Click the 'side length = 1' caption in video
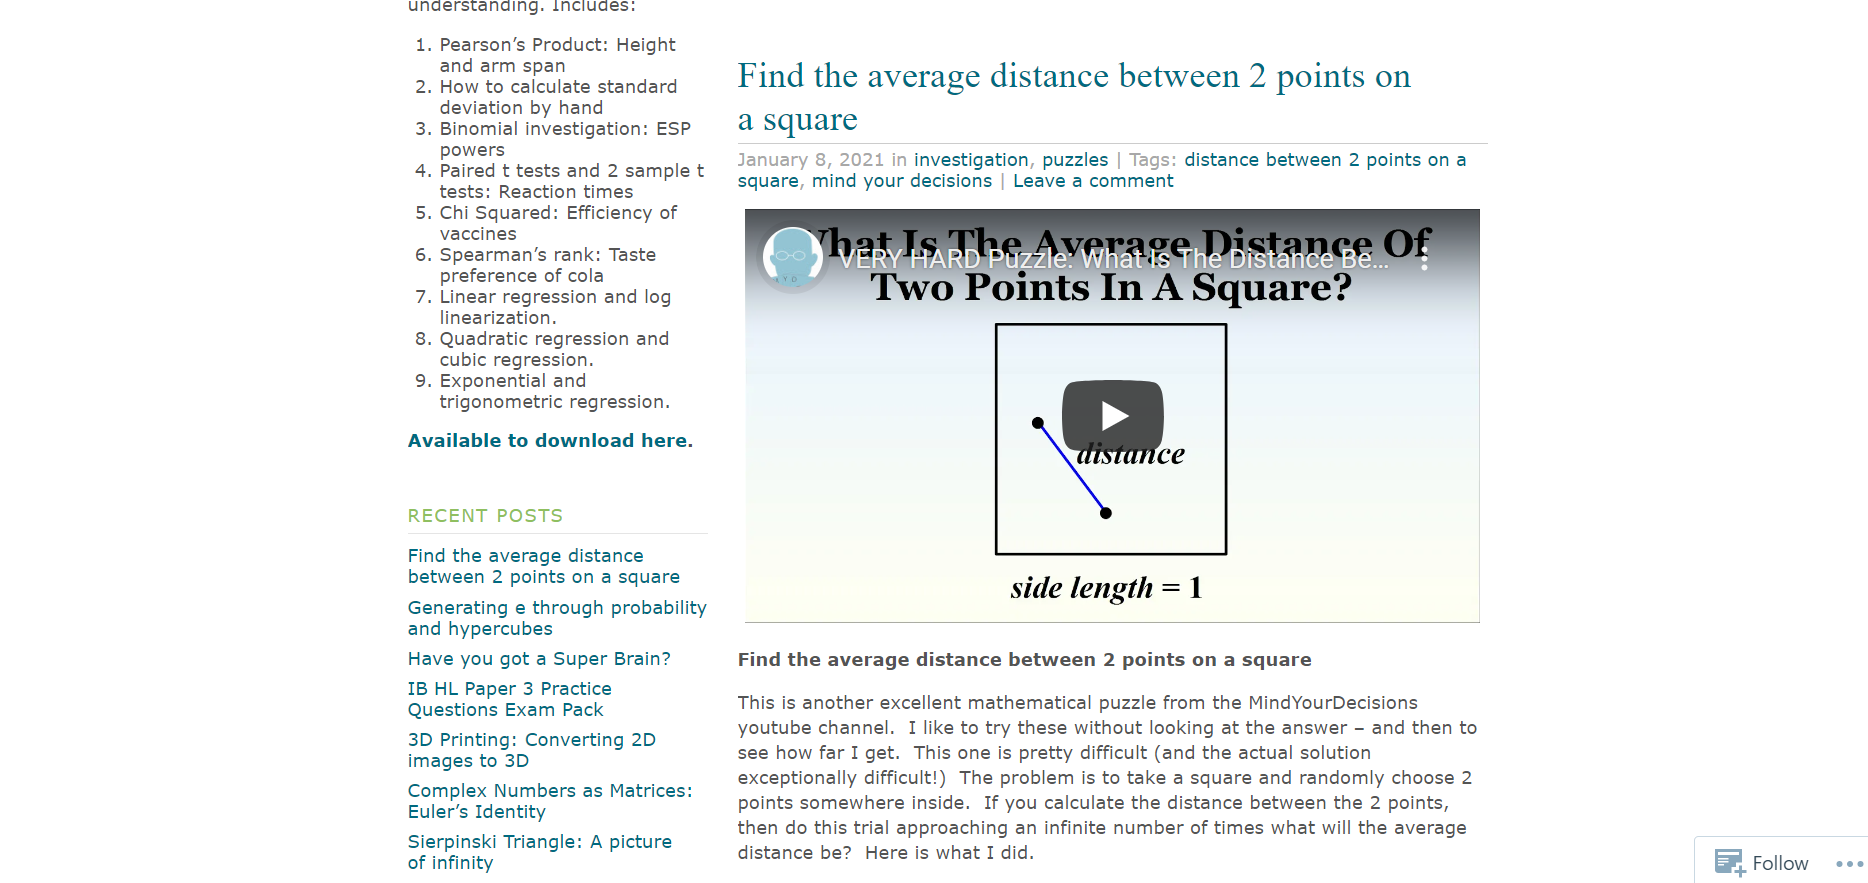 (1106, 588)
